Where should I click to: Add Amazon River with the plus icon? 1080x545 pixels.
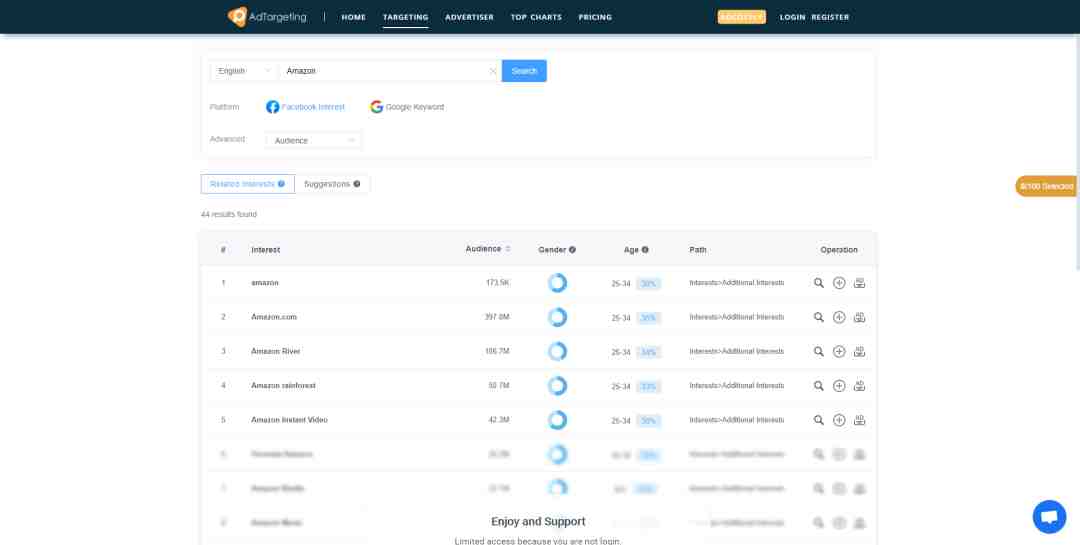pos(839,351)
